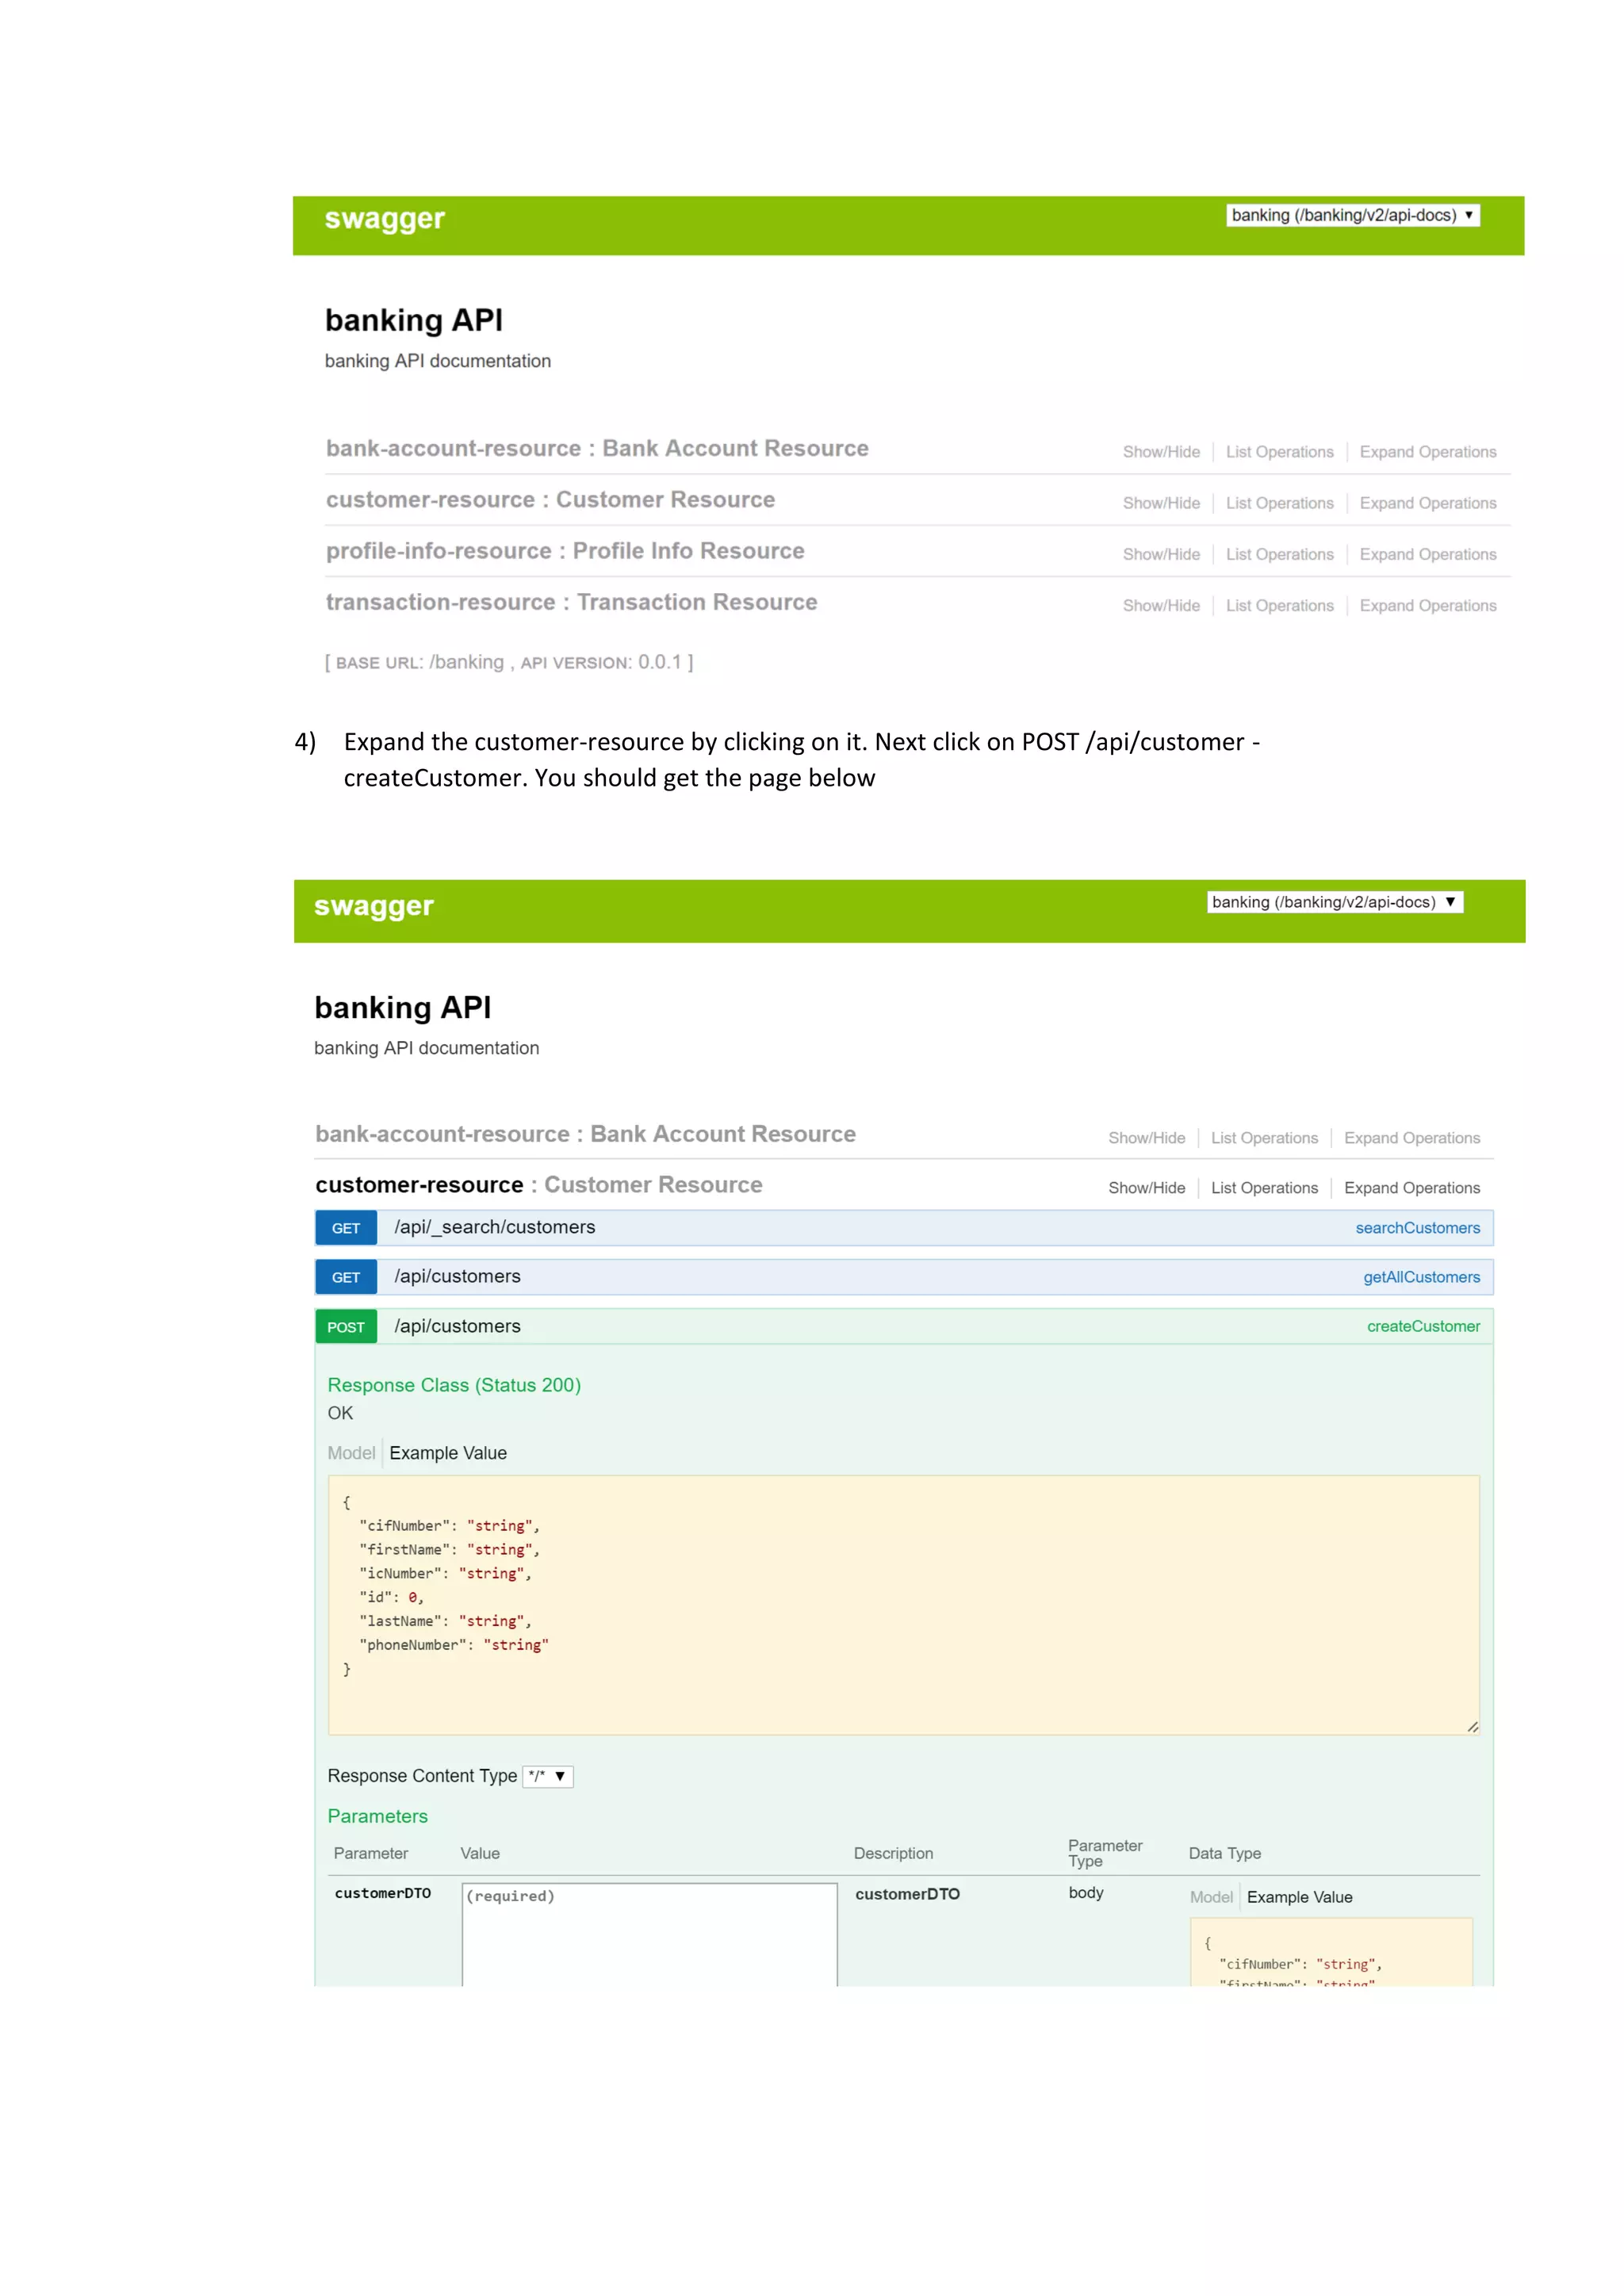Click Show/Hide for top bank-account-resource row
This screenshot has width=1624, height=2296.
(1161, 452)
